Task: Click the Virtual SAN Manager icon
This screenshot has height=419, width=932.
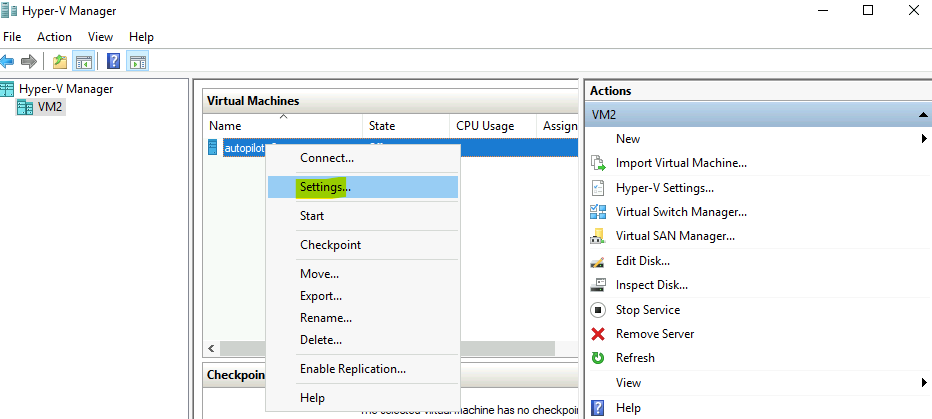Action: point(598,236)
